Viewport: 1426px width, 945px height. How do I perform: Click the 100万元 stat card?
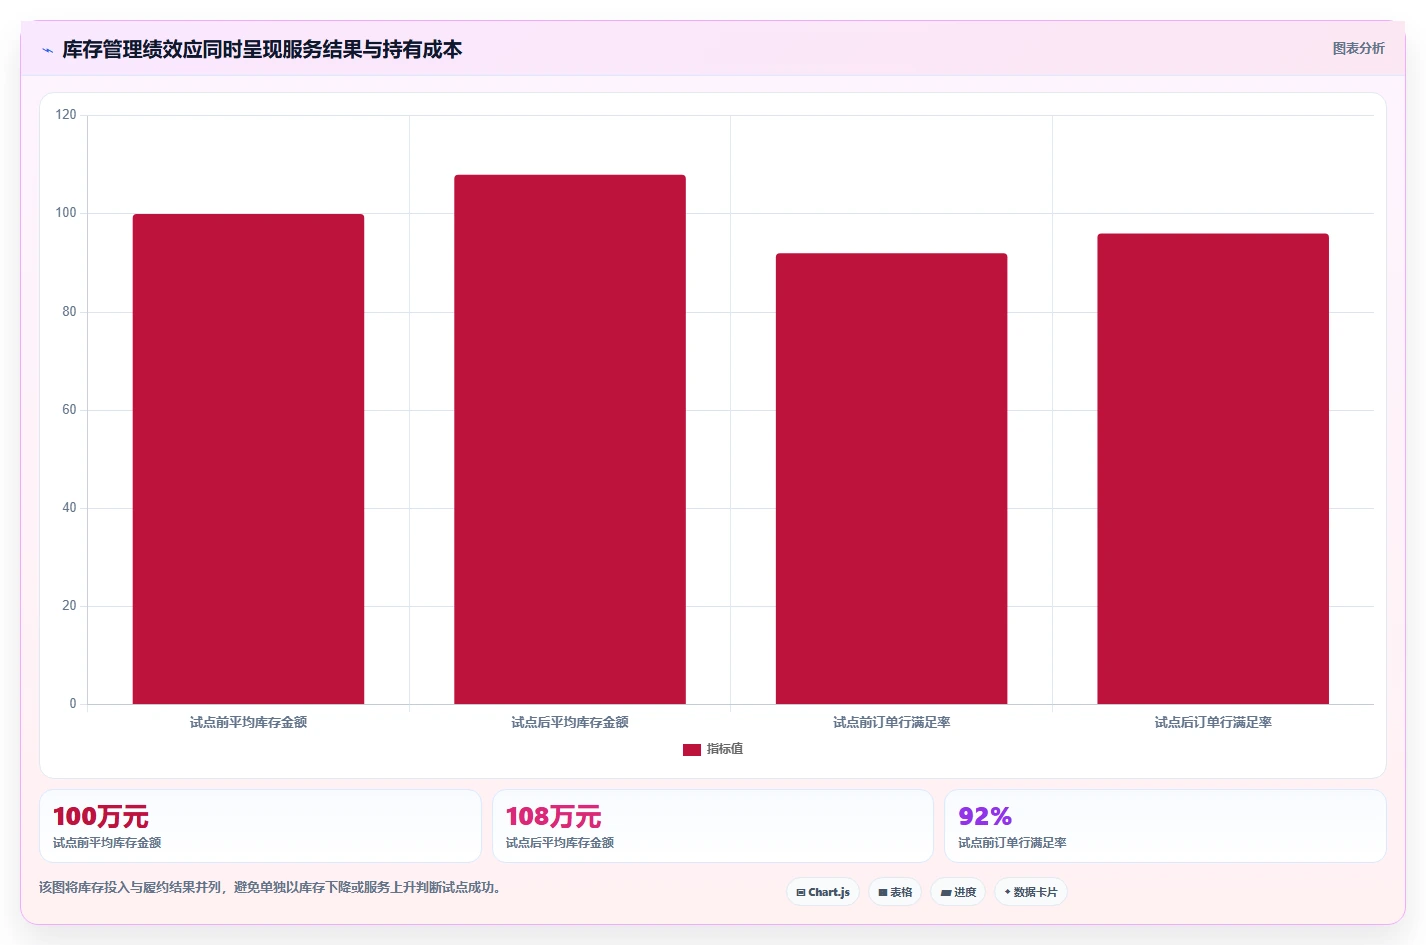click(x=260, y=826)
